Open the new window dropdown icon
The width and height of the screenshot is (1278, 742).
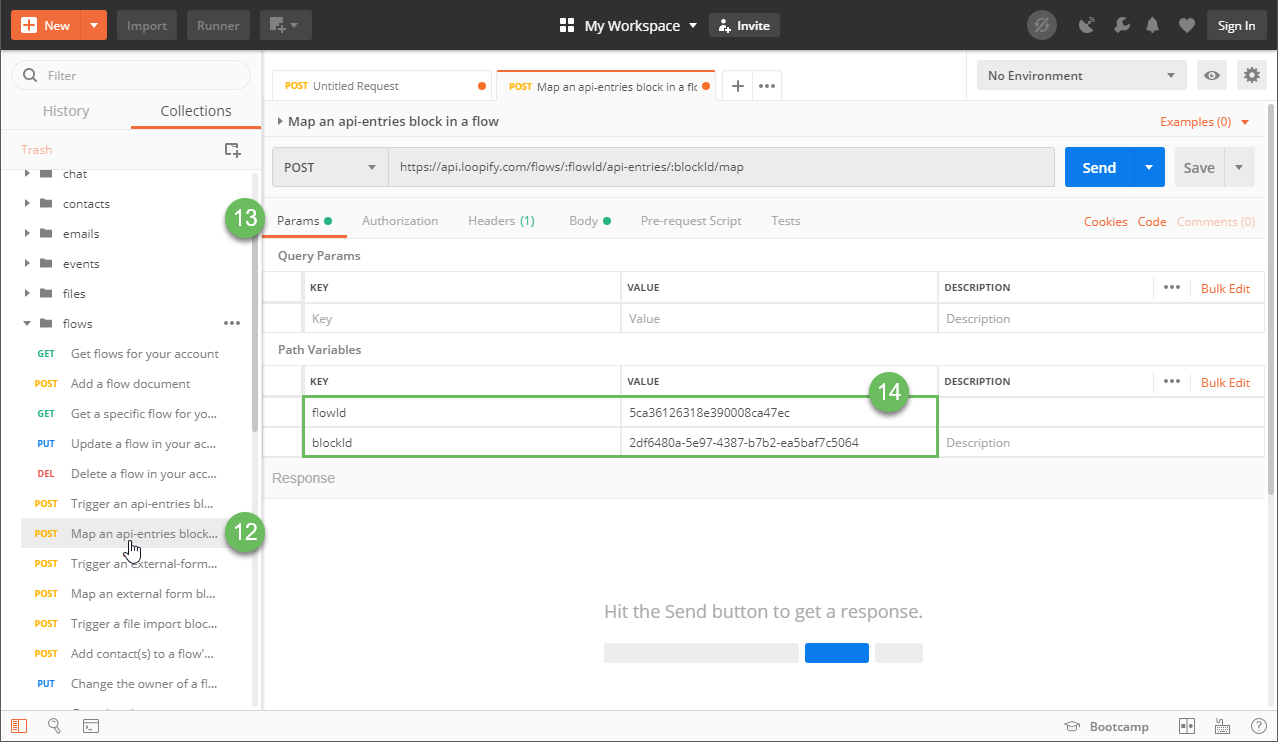point(286,25)
